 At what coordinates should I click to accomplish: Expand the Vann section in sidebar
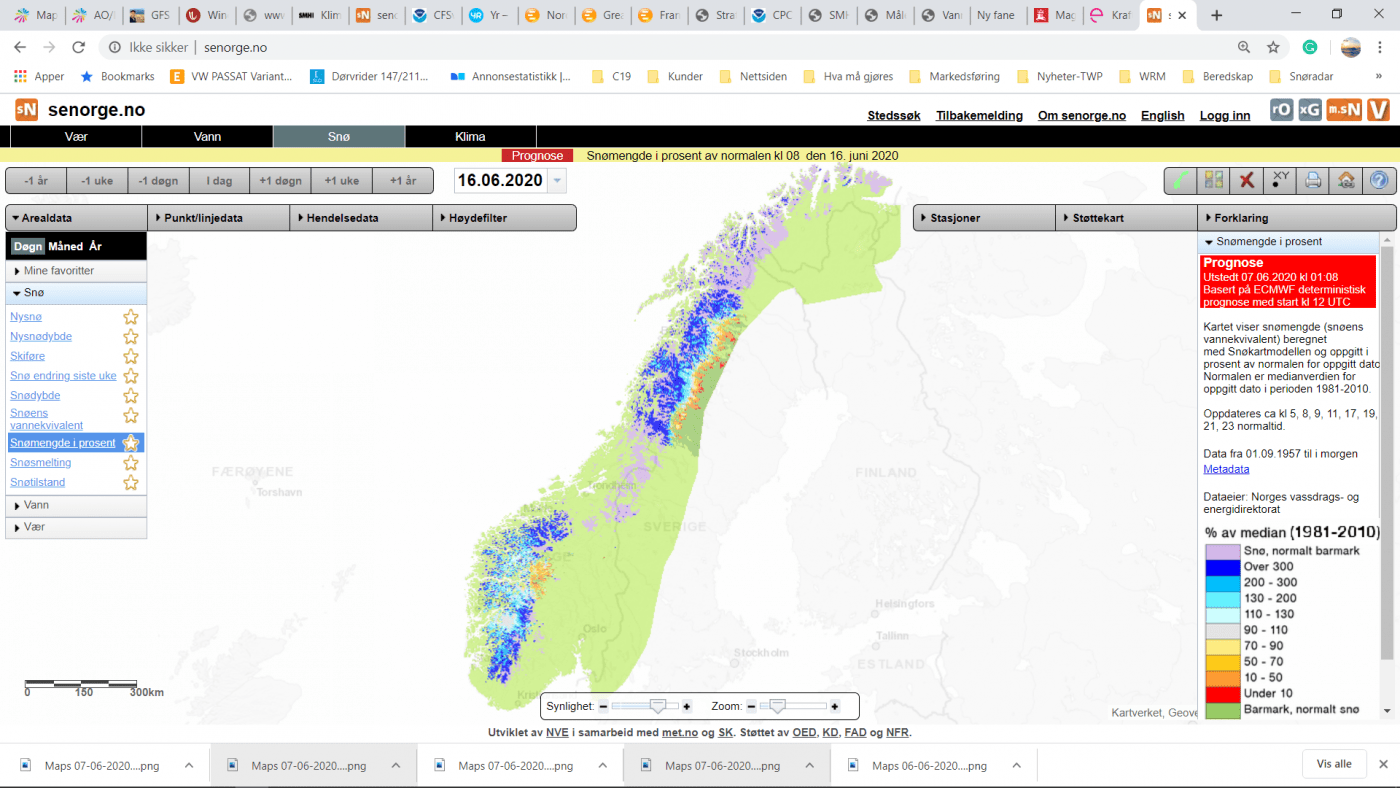click(76, 505)
